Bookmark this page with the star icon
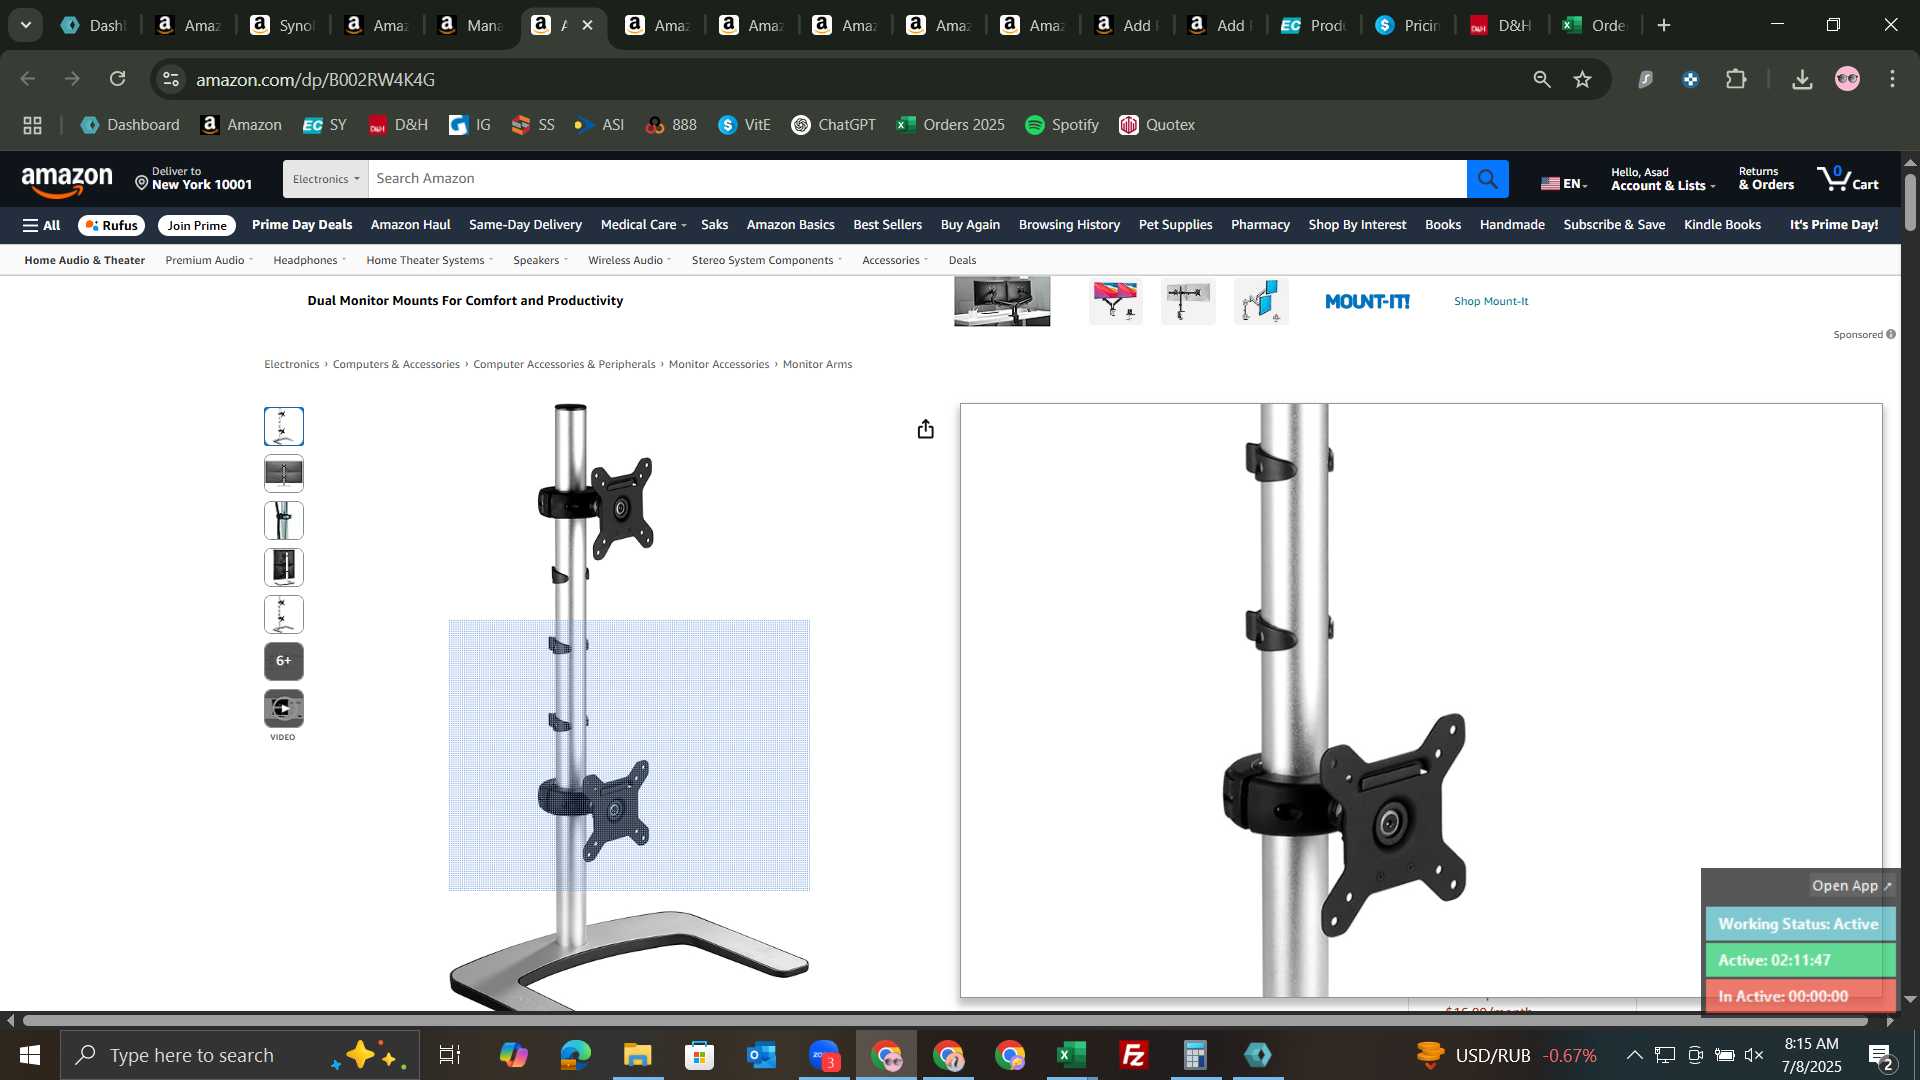This screenshot has height=1080, width=1920. (1582, 79)
